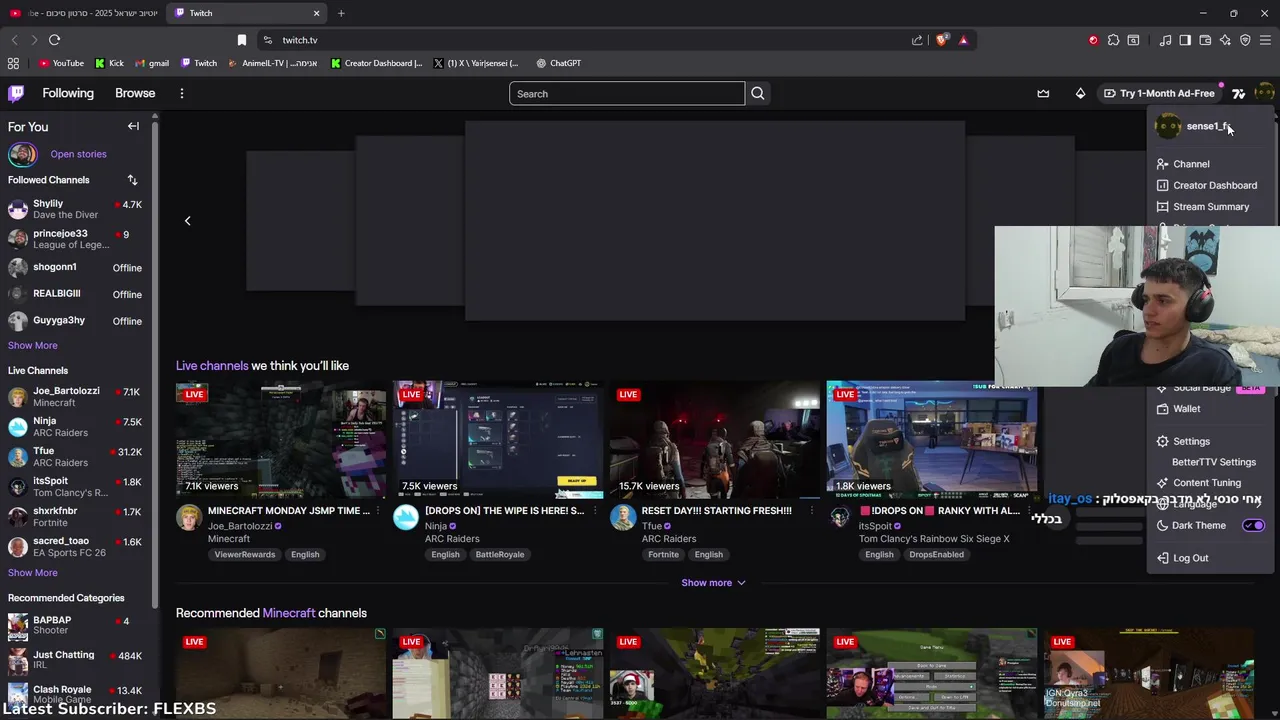Click the search magnifier button

pyautogui.click(x=757, y=93)
